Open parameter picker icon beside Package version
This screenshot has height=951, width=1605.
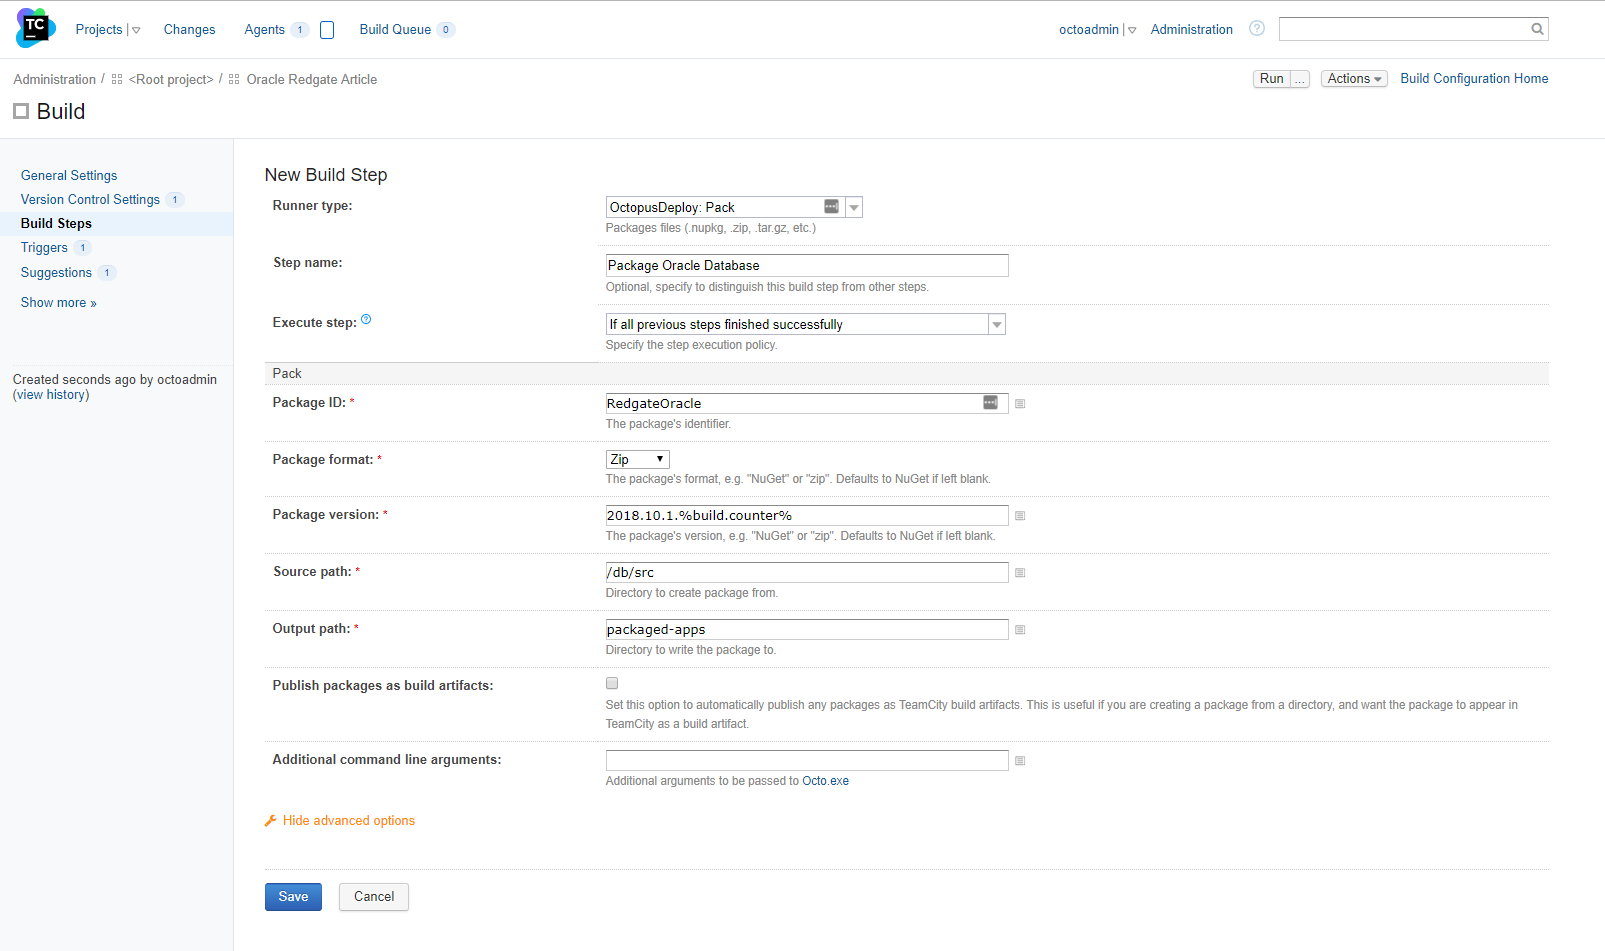[x=1020, y=516]
